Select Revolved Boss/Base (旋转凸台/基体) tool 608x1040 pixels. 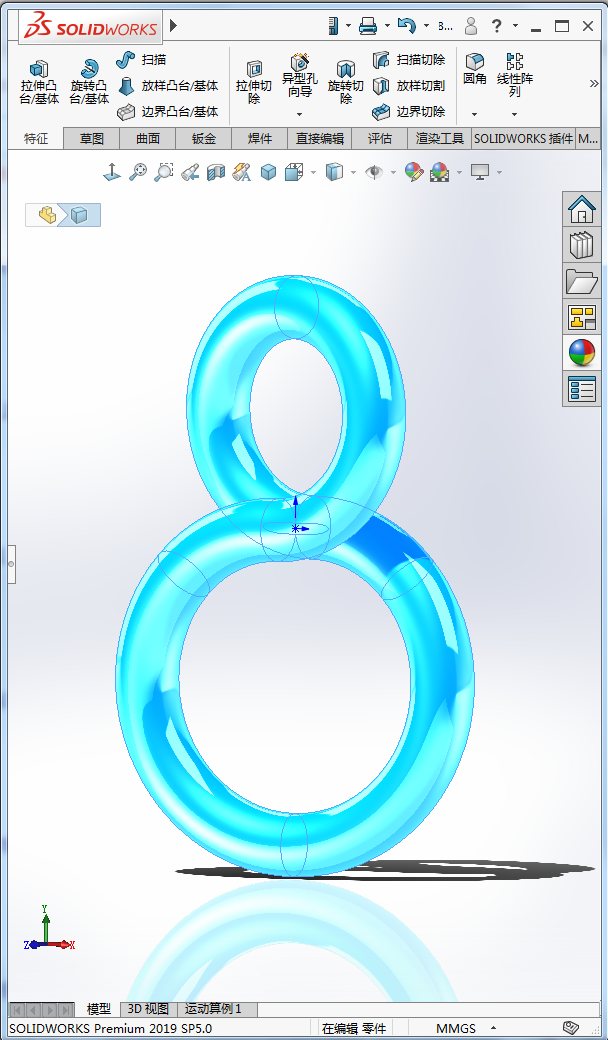[90, 82]
